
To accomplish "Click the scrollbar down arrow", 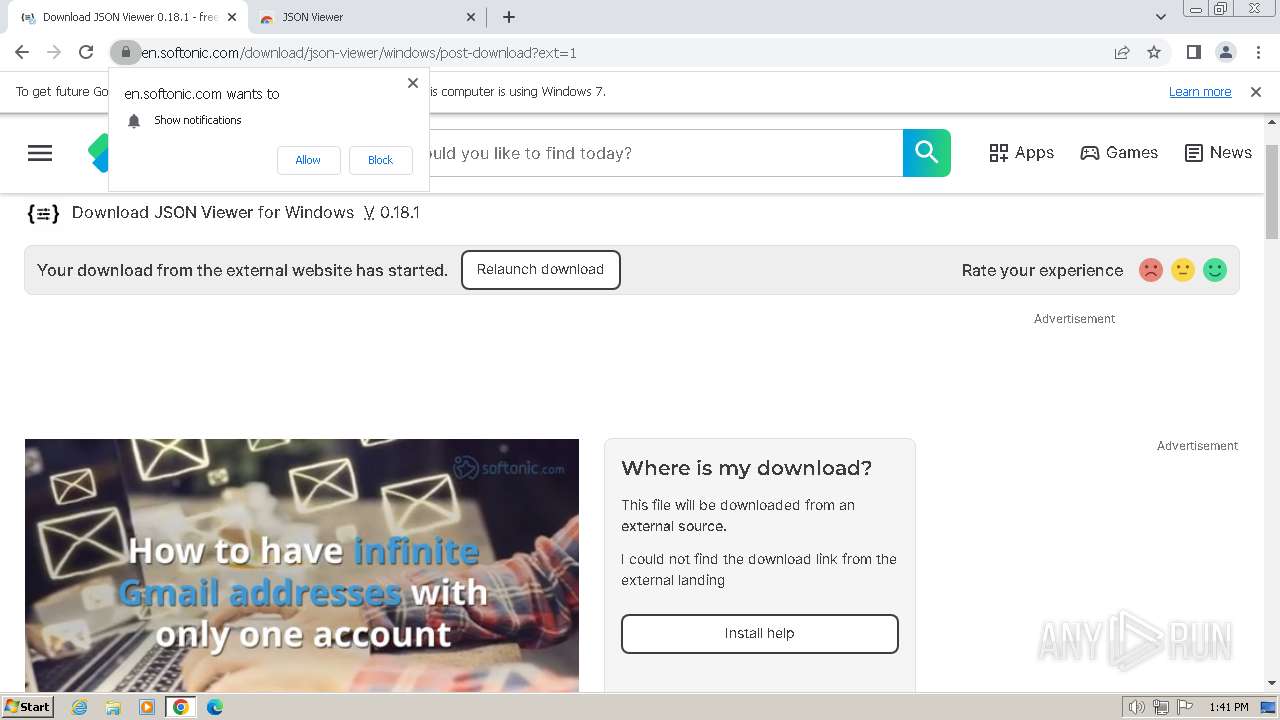I will coord(1272,683).
